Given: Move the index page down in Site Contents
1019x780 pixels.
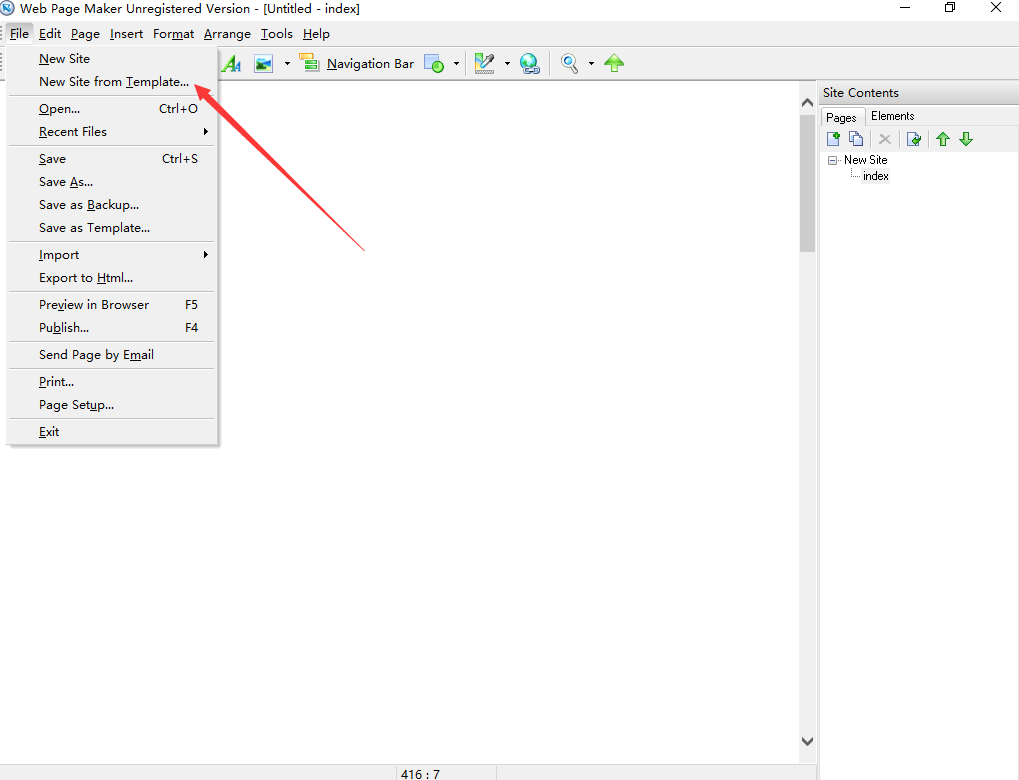Looking at the screenshot, I should (966, 138).
